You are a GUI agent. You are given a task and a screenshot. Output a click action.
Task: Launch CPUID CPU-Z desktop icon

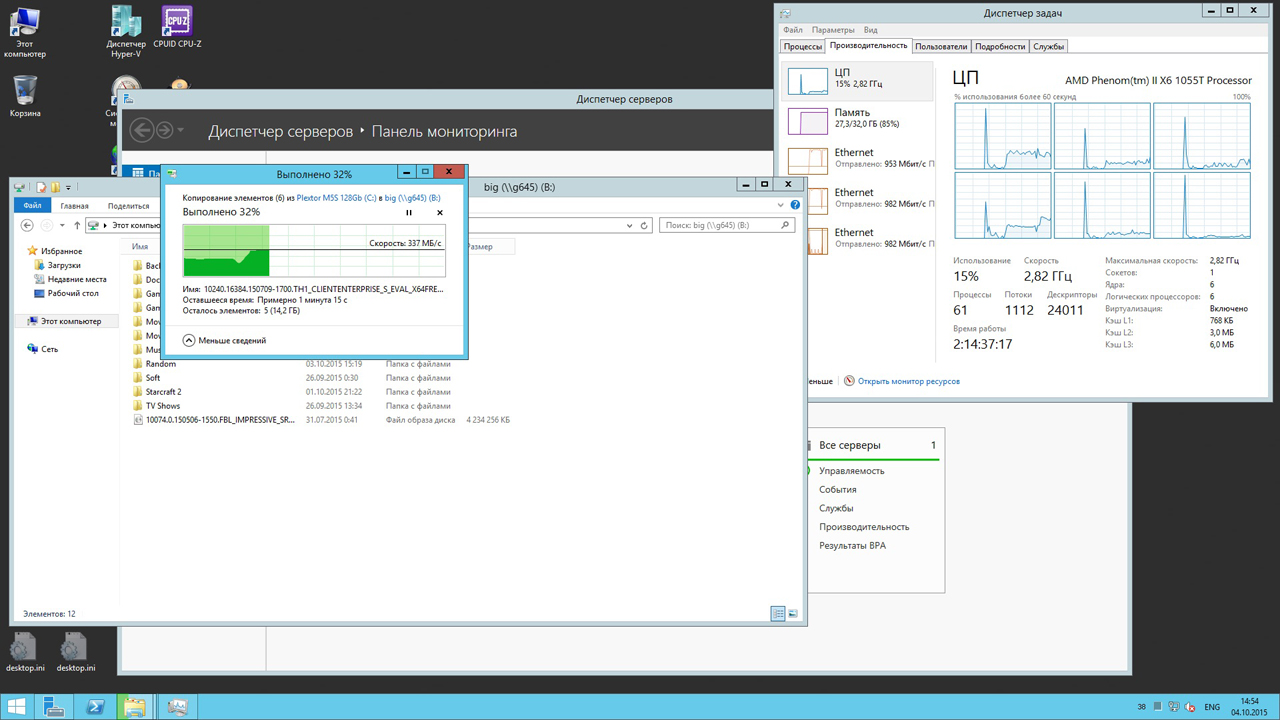pyautogui.click(x=177, y=27)
